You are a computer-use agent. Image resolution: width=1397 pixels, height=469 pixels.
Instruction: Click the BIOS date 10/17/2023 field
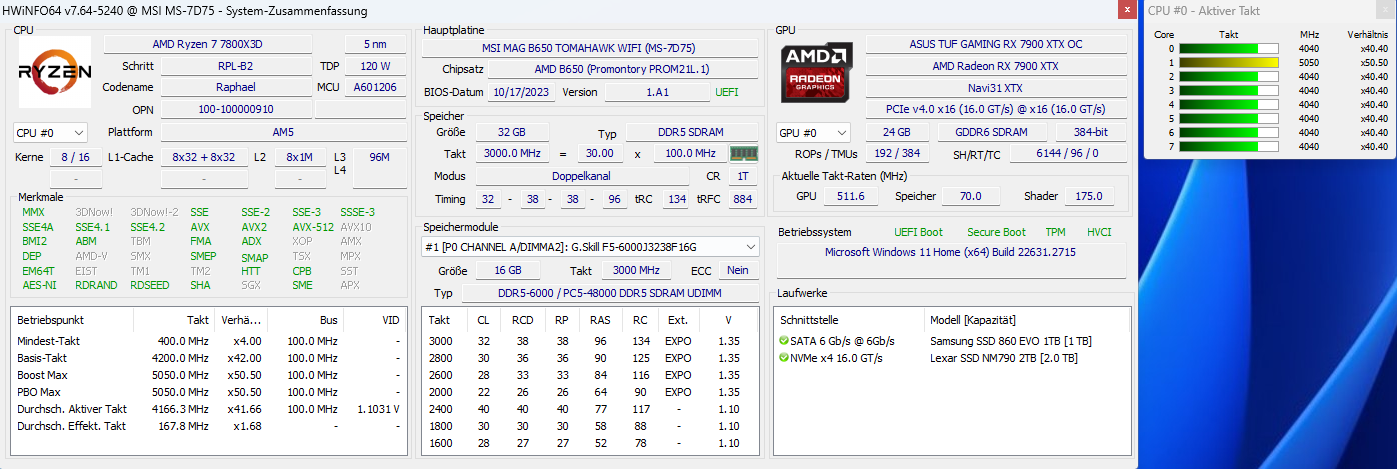521,92
